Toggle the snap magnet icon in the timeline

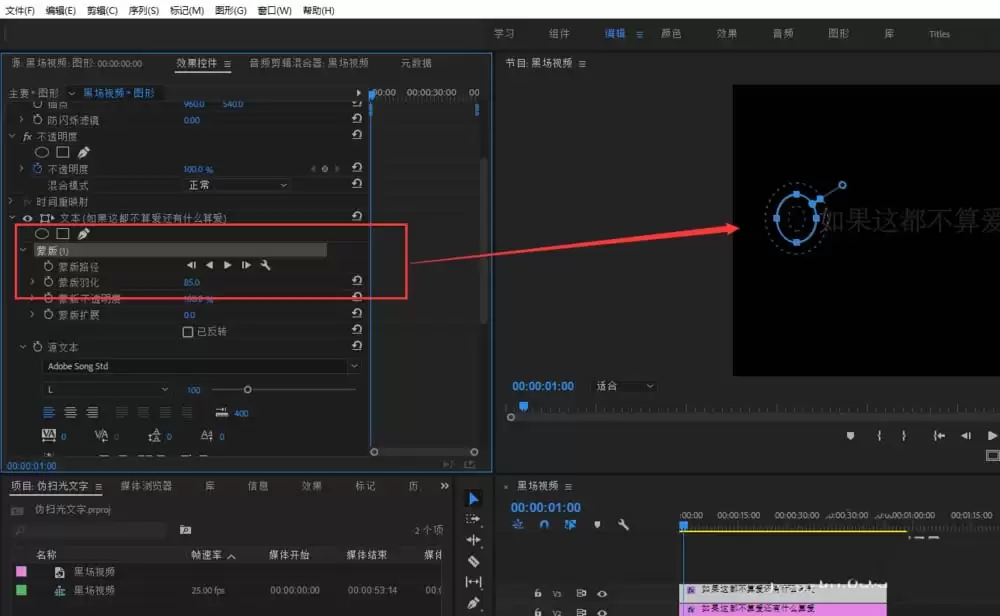(546, 525)
